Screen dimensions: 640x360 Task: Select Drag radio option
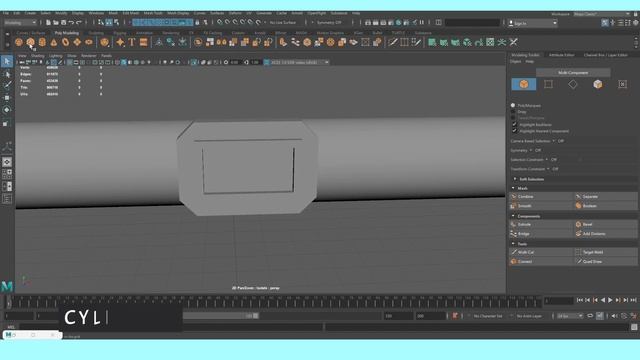pyautogui.click(x=513, y=111)
